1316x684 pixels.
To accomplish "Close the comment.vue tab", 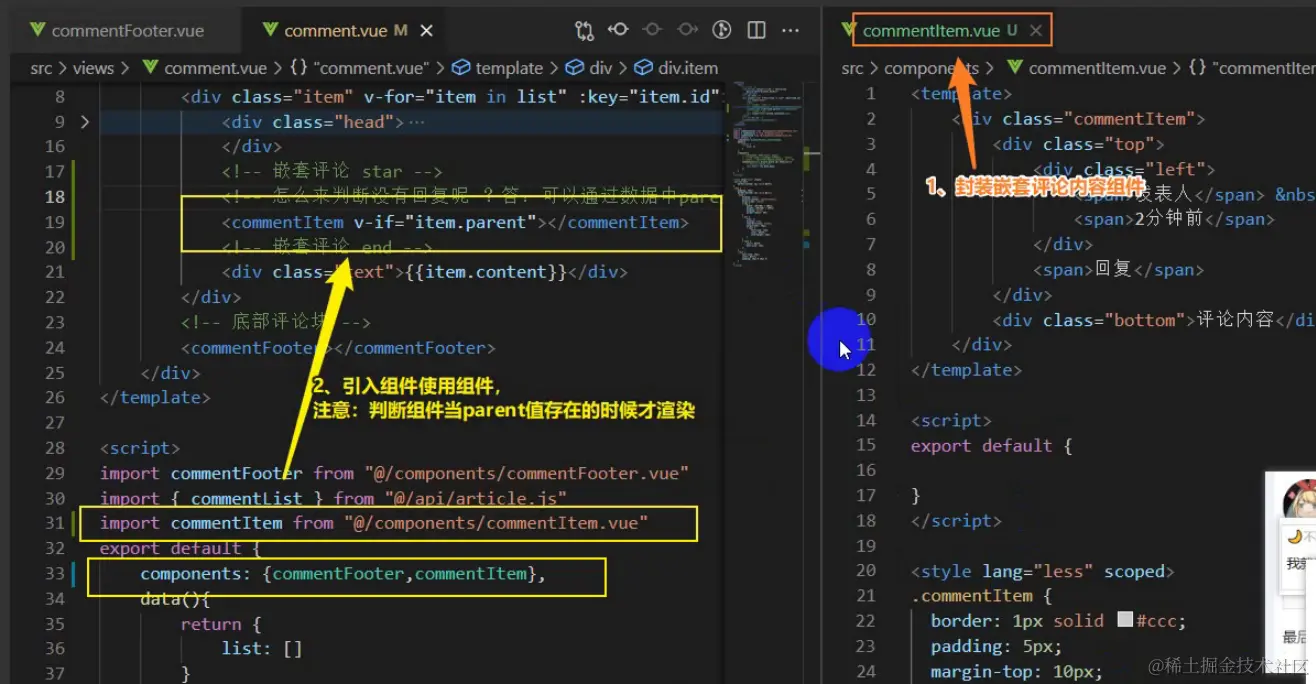I will 426,31.
